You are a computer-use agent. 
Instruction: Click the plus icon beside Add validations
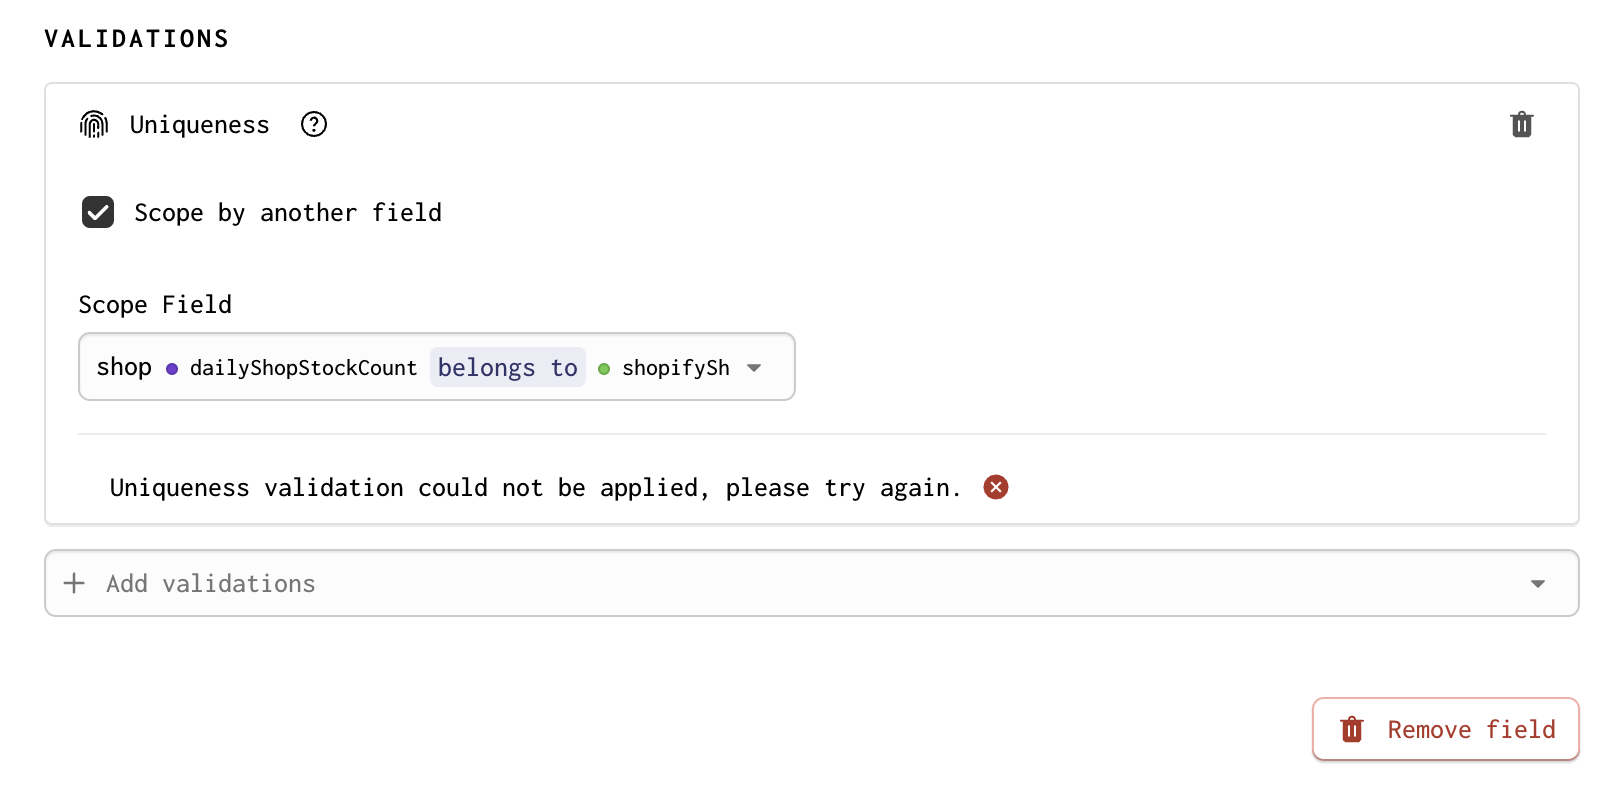click(x=73, y=583)
